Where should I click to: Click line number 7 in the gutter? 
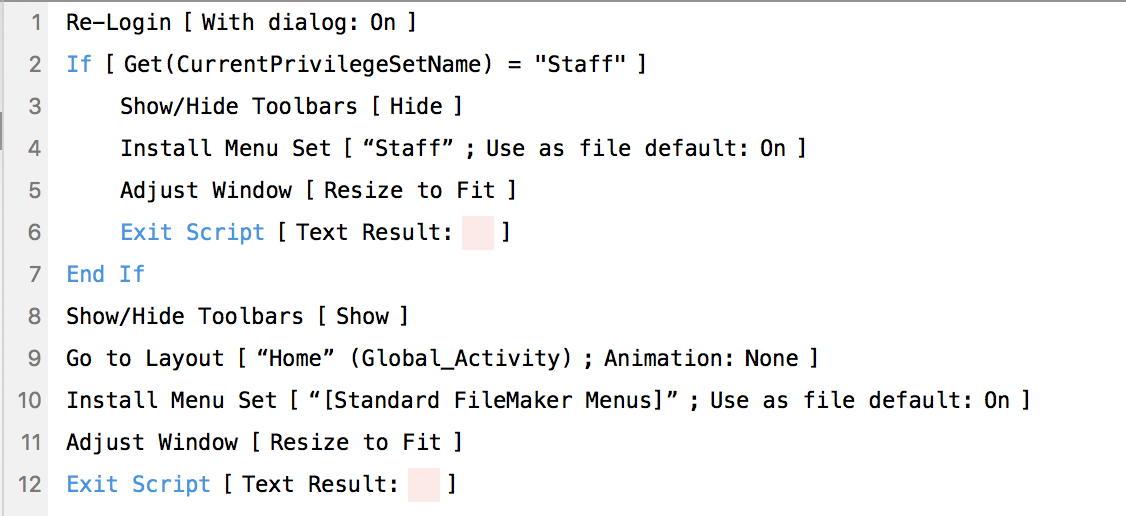tap(36, 274)
